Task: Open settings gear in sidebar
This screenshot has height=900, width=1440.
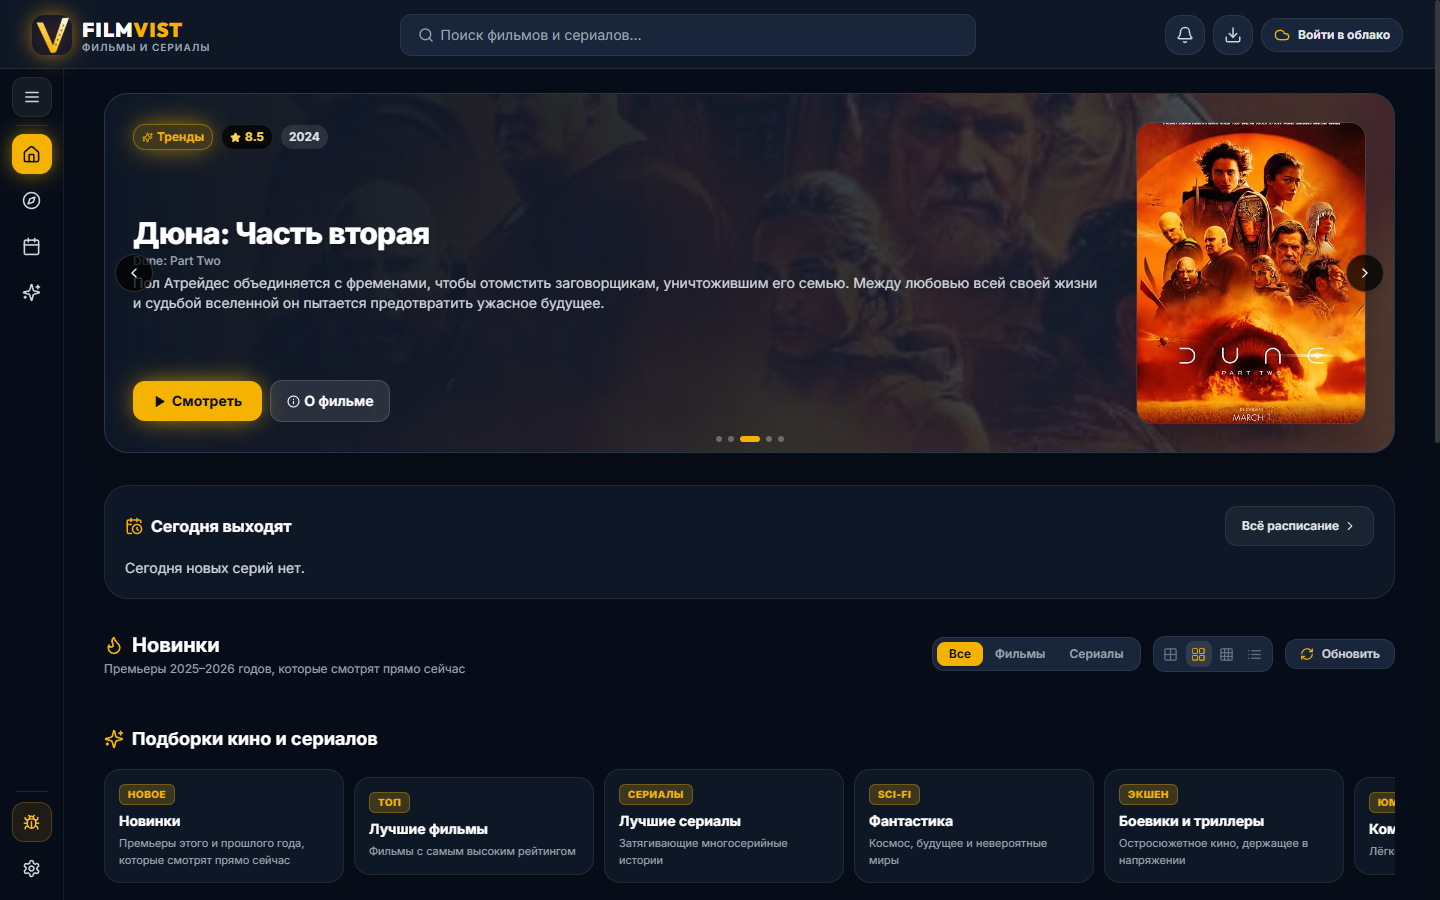Action: pos(32,868)
